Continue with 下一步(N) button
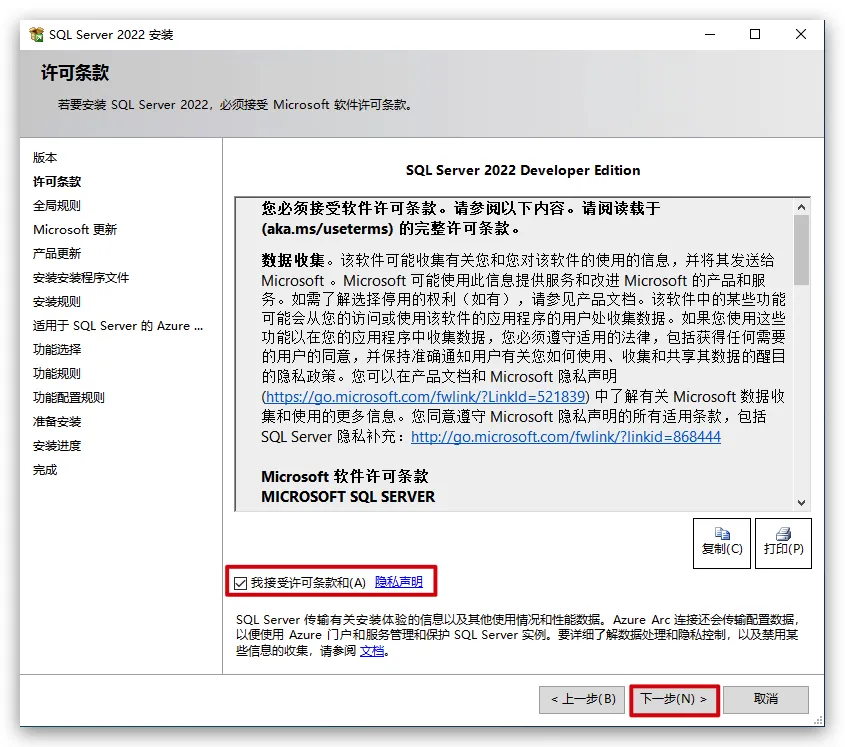 674,699
